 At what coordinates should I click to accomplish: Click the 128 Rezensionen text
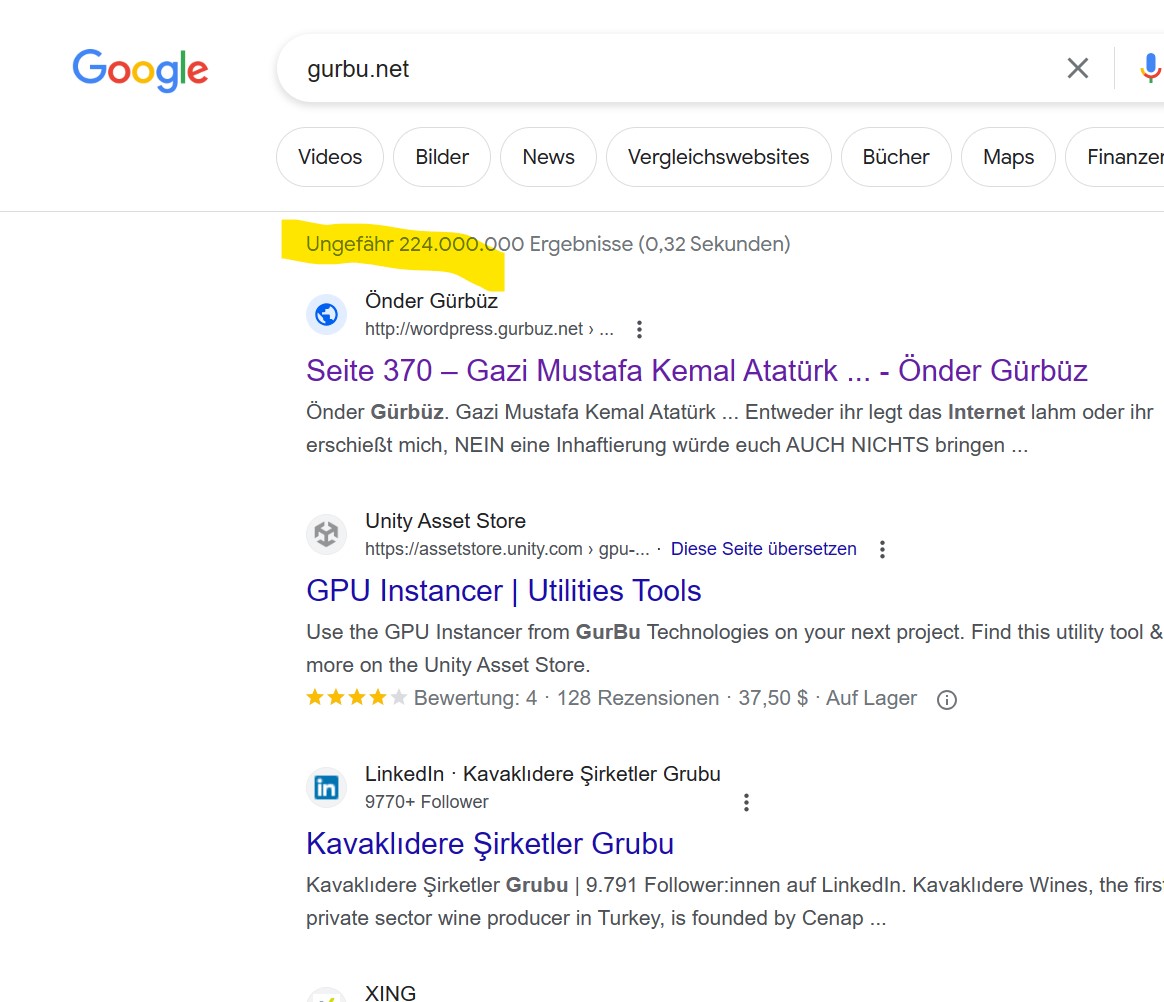(638, 698)
